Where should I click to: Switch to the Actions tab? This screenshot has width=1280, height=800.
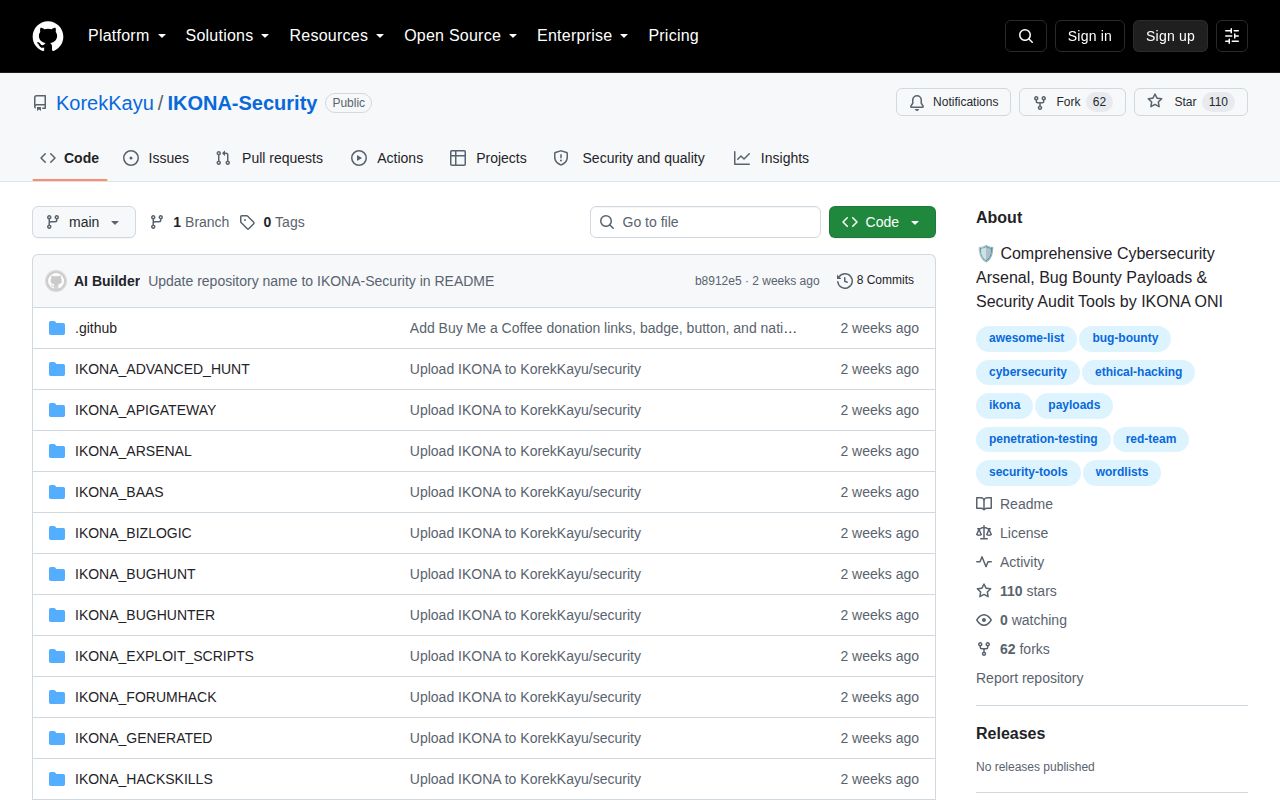[x=387, y=158]
